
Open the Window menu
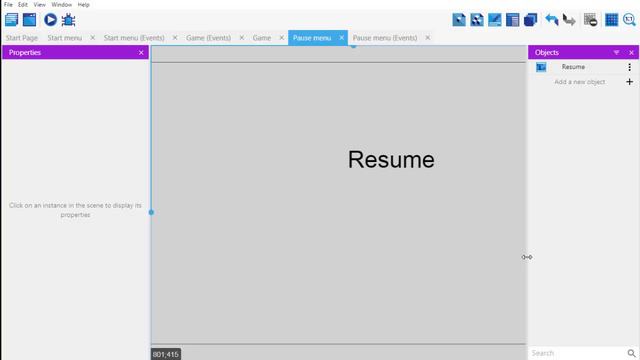[x=62, y=4]
